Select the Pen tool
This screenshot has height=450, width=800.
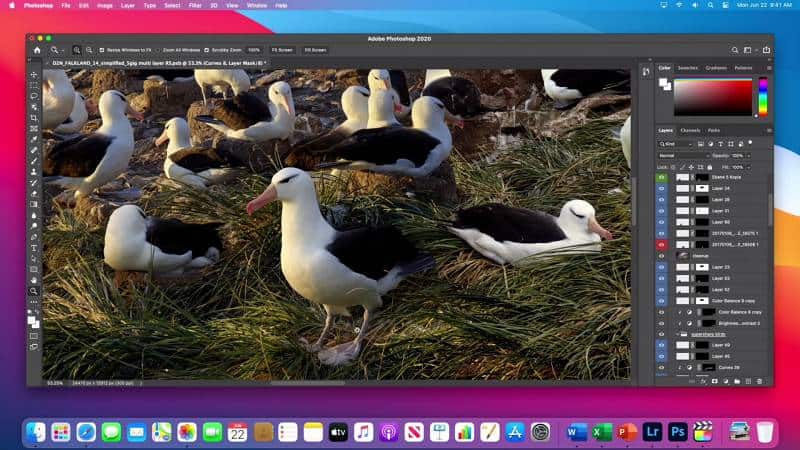click(34, 237)
